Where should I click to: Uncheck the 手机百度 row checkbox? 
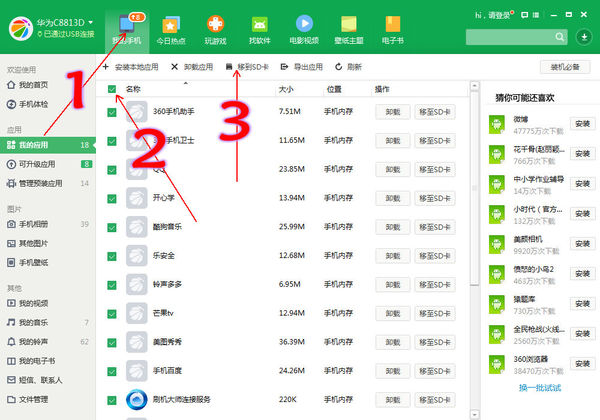[x=112, y=371]
